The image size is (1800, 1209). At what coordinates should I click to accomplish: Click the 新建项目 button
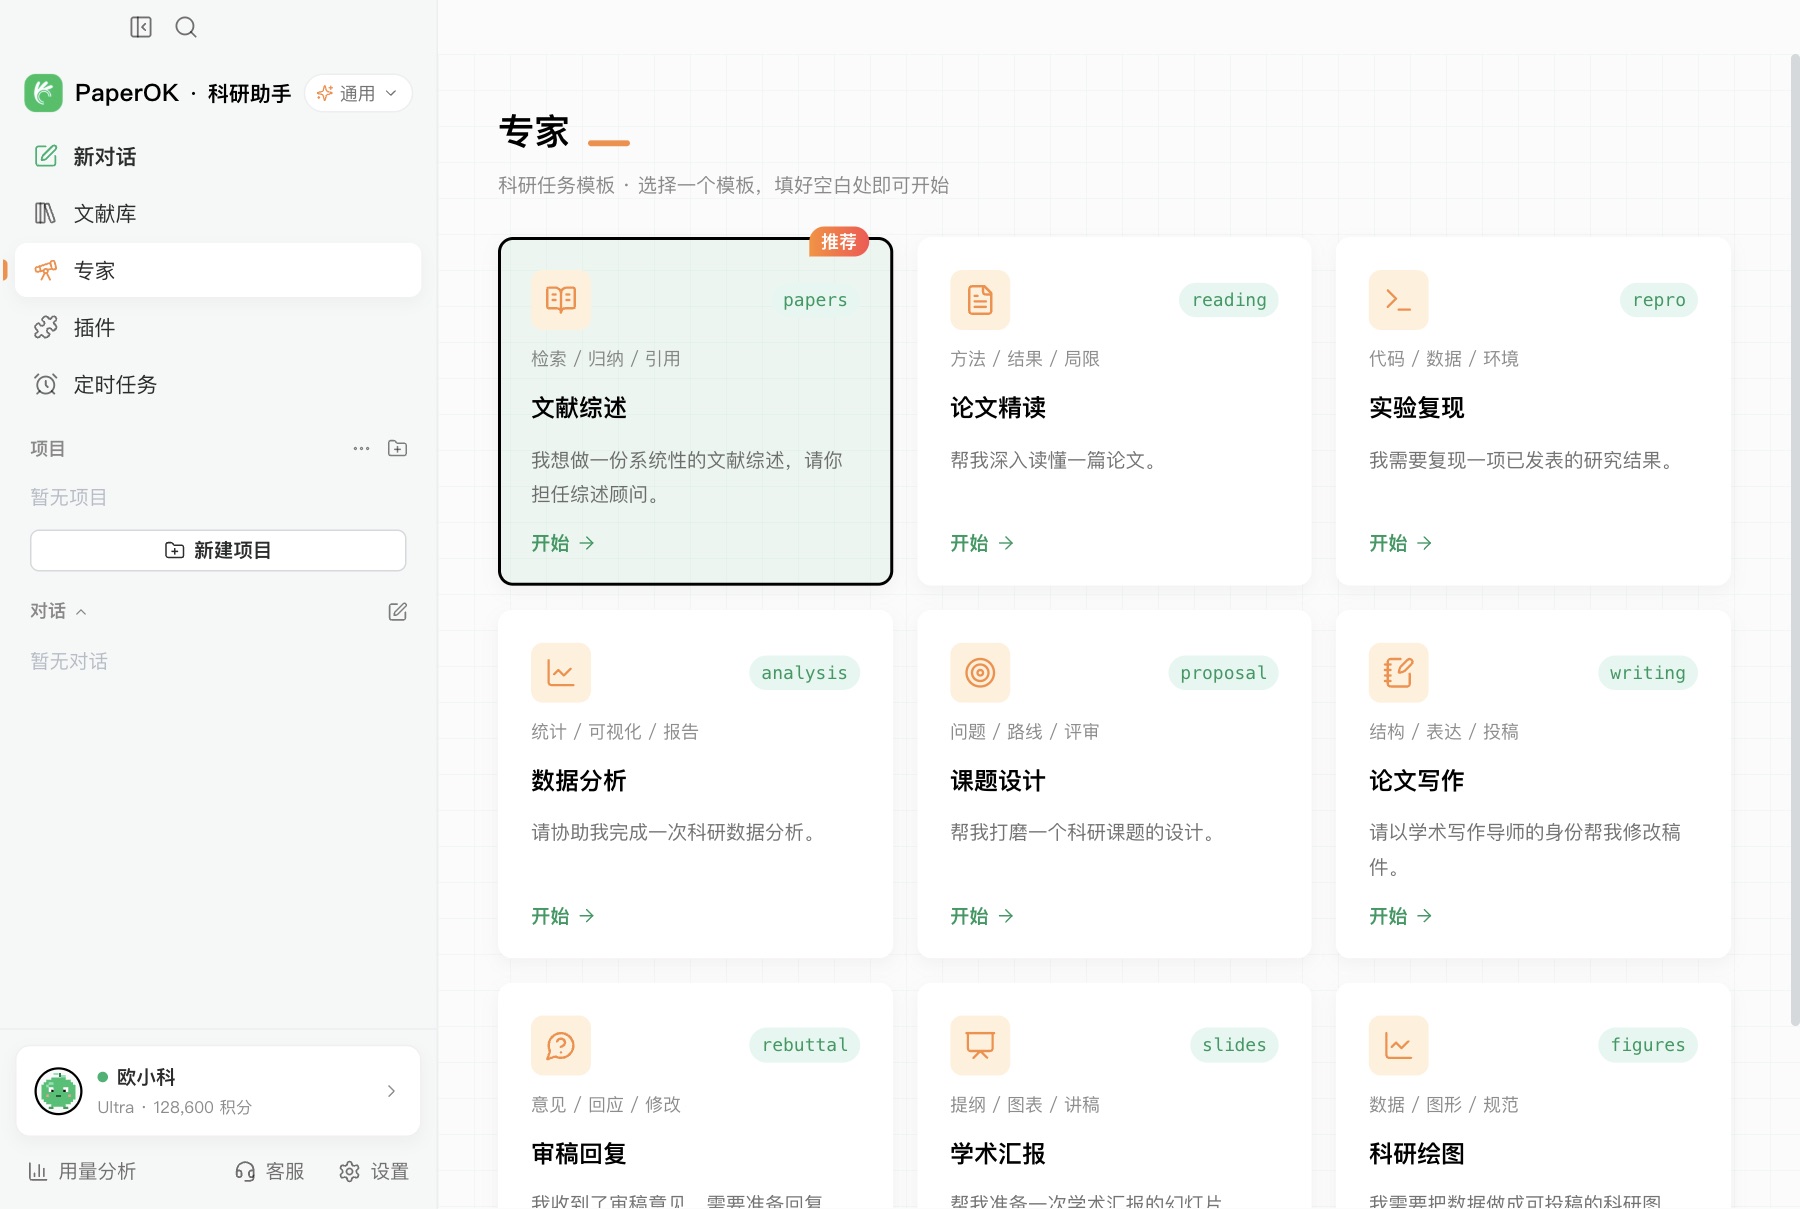[x=218, y=550]
